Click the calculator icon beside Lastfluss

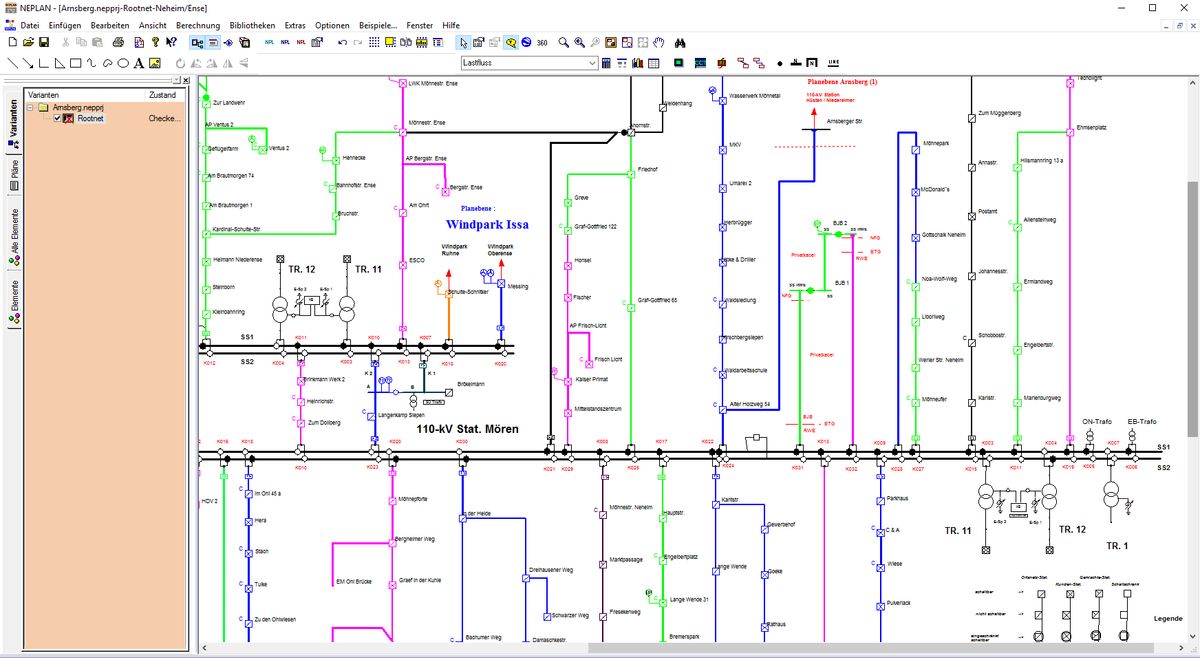(607, 63)
